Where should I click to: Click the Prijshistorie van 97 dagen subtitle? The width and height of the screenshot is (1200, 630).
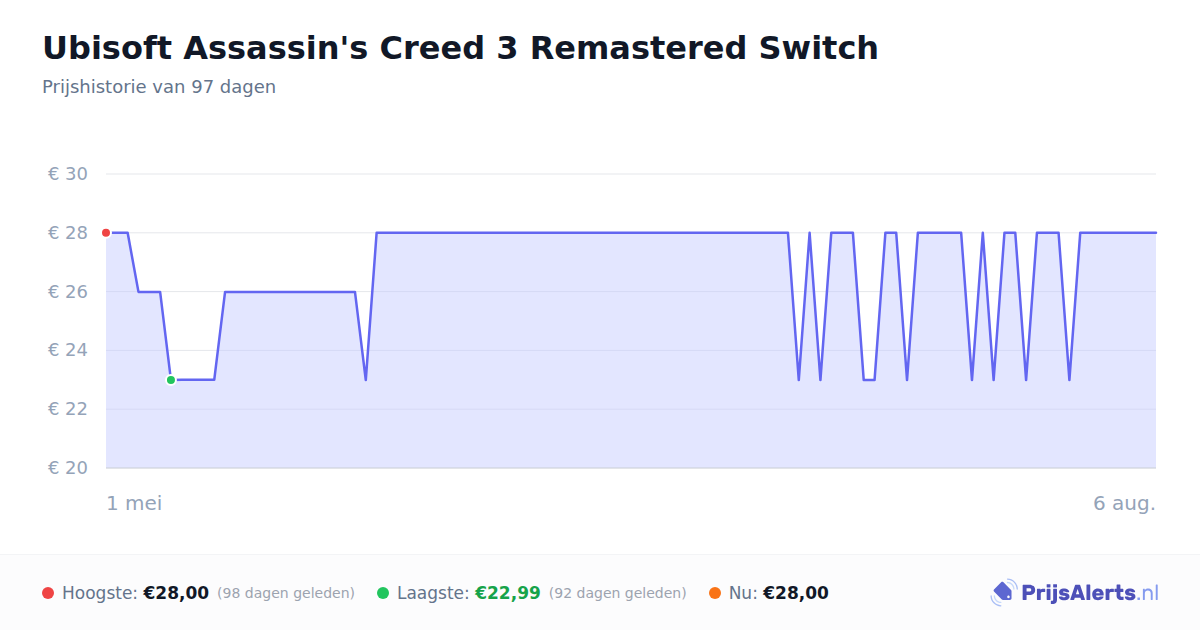pyautogui.click(x=159, y=87)
